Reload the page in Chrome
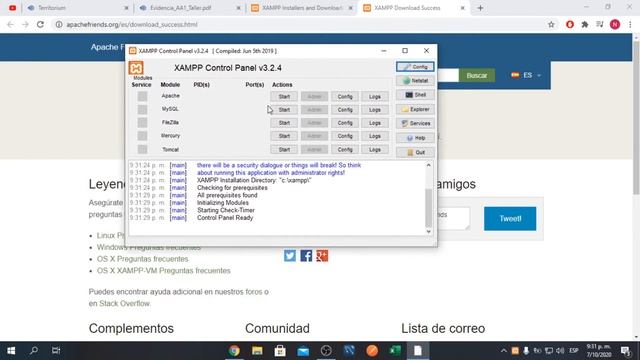The height and width of the screenshot is (360, 640). point(40,24)
